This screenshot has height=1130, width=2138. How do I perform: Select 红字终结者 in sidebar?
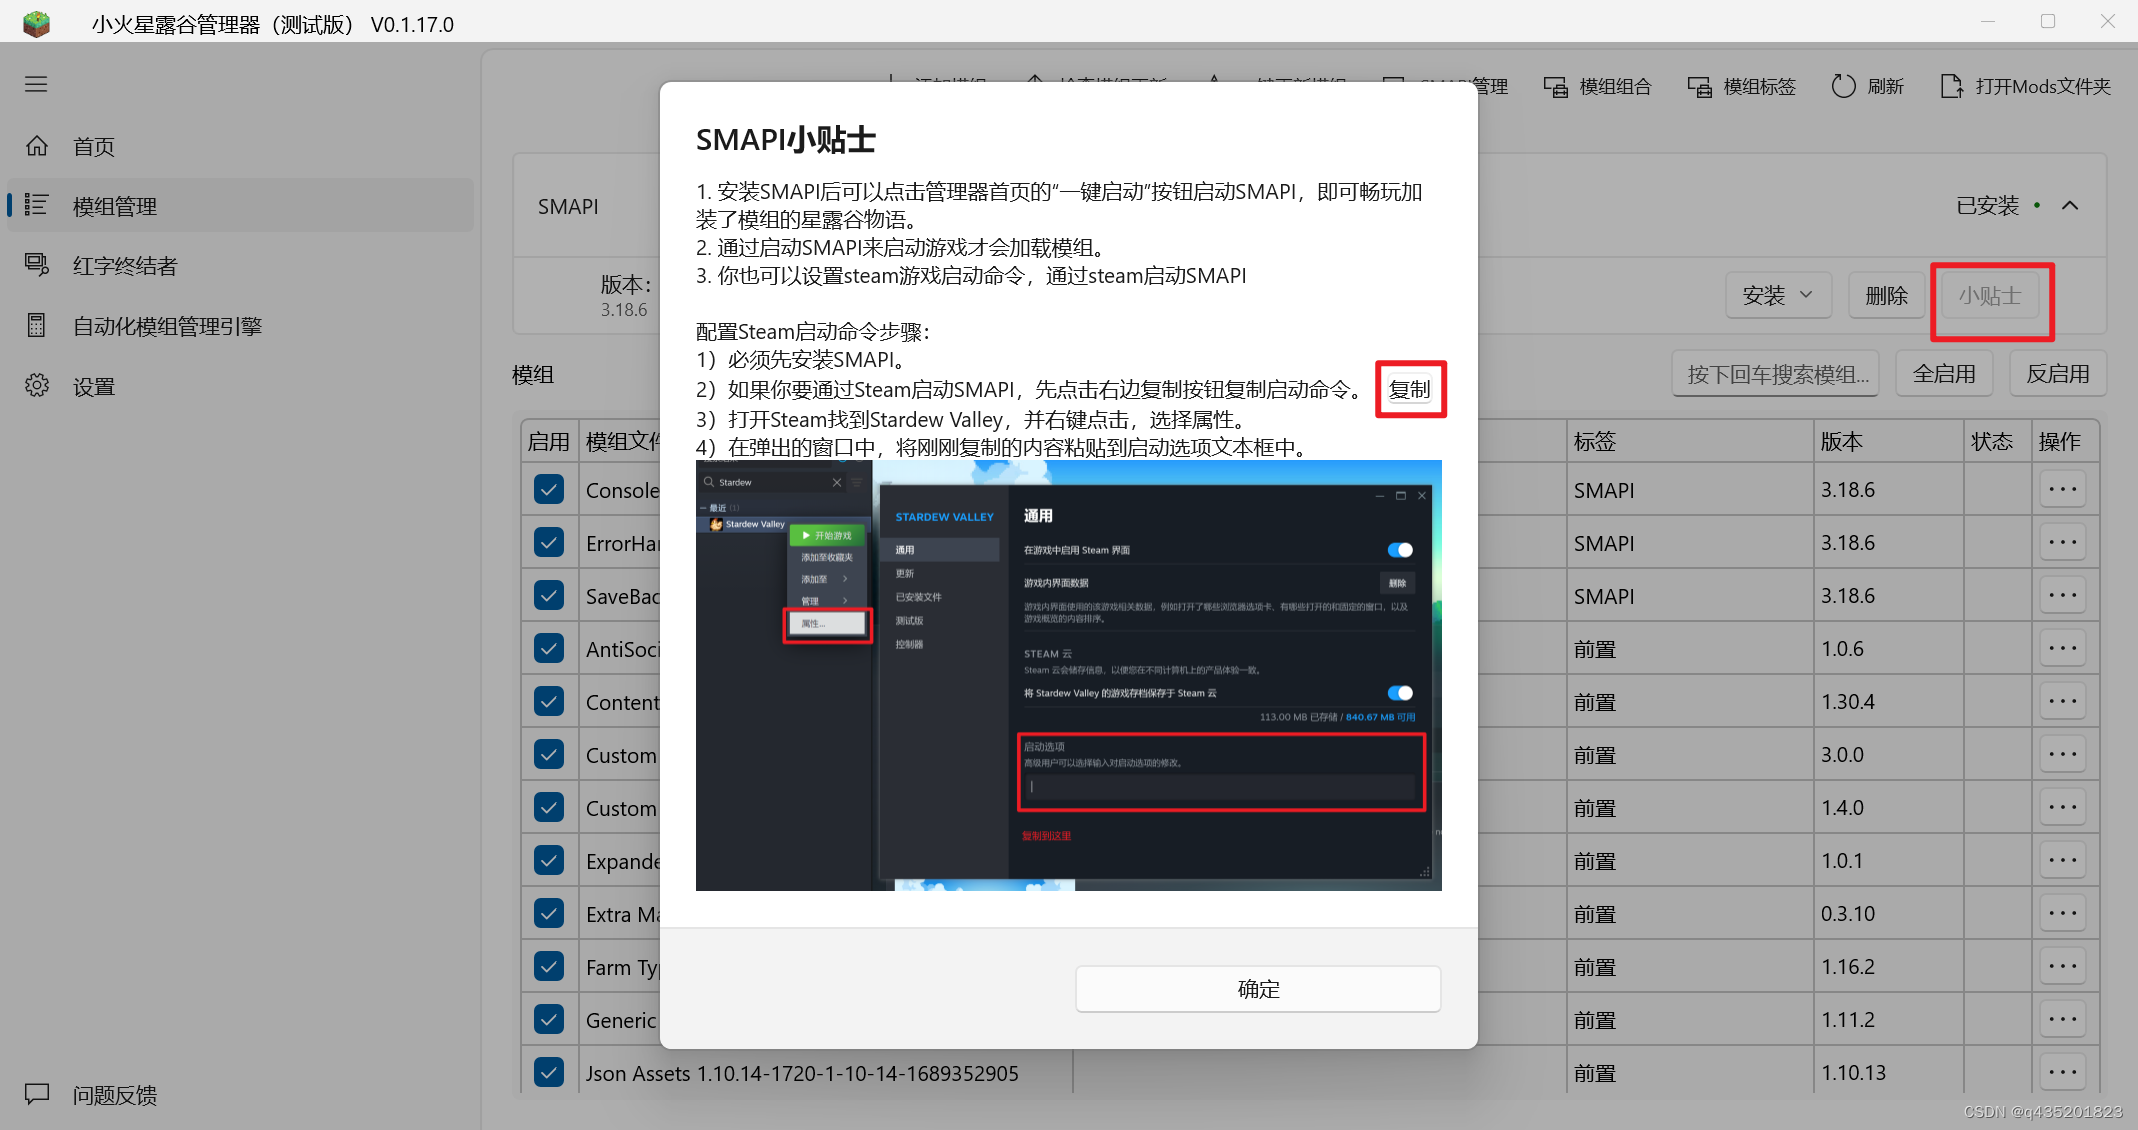point(124,266)
